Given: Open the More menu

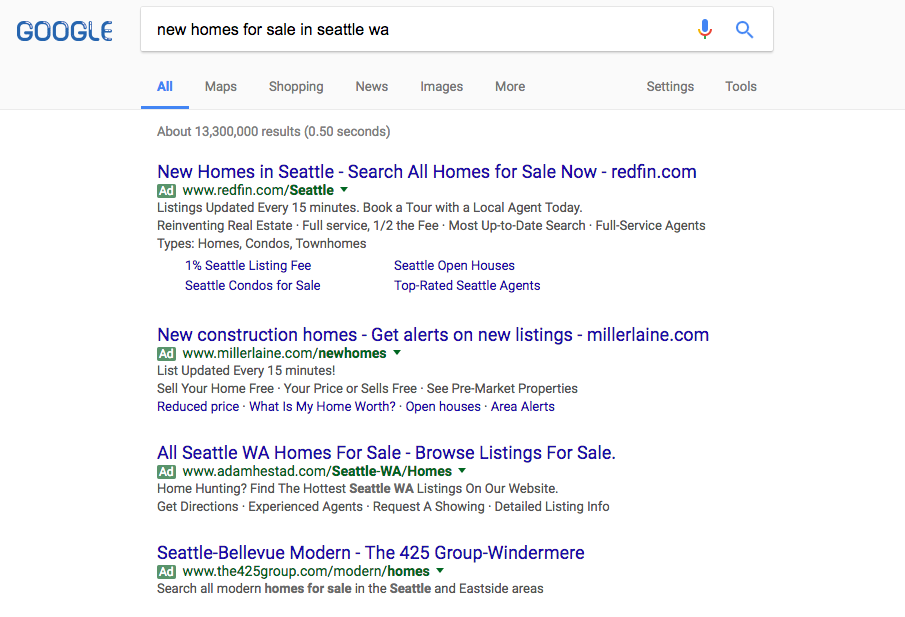Looking at the screenshot, I should click(510, 87).
